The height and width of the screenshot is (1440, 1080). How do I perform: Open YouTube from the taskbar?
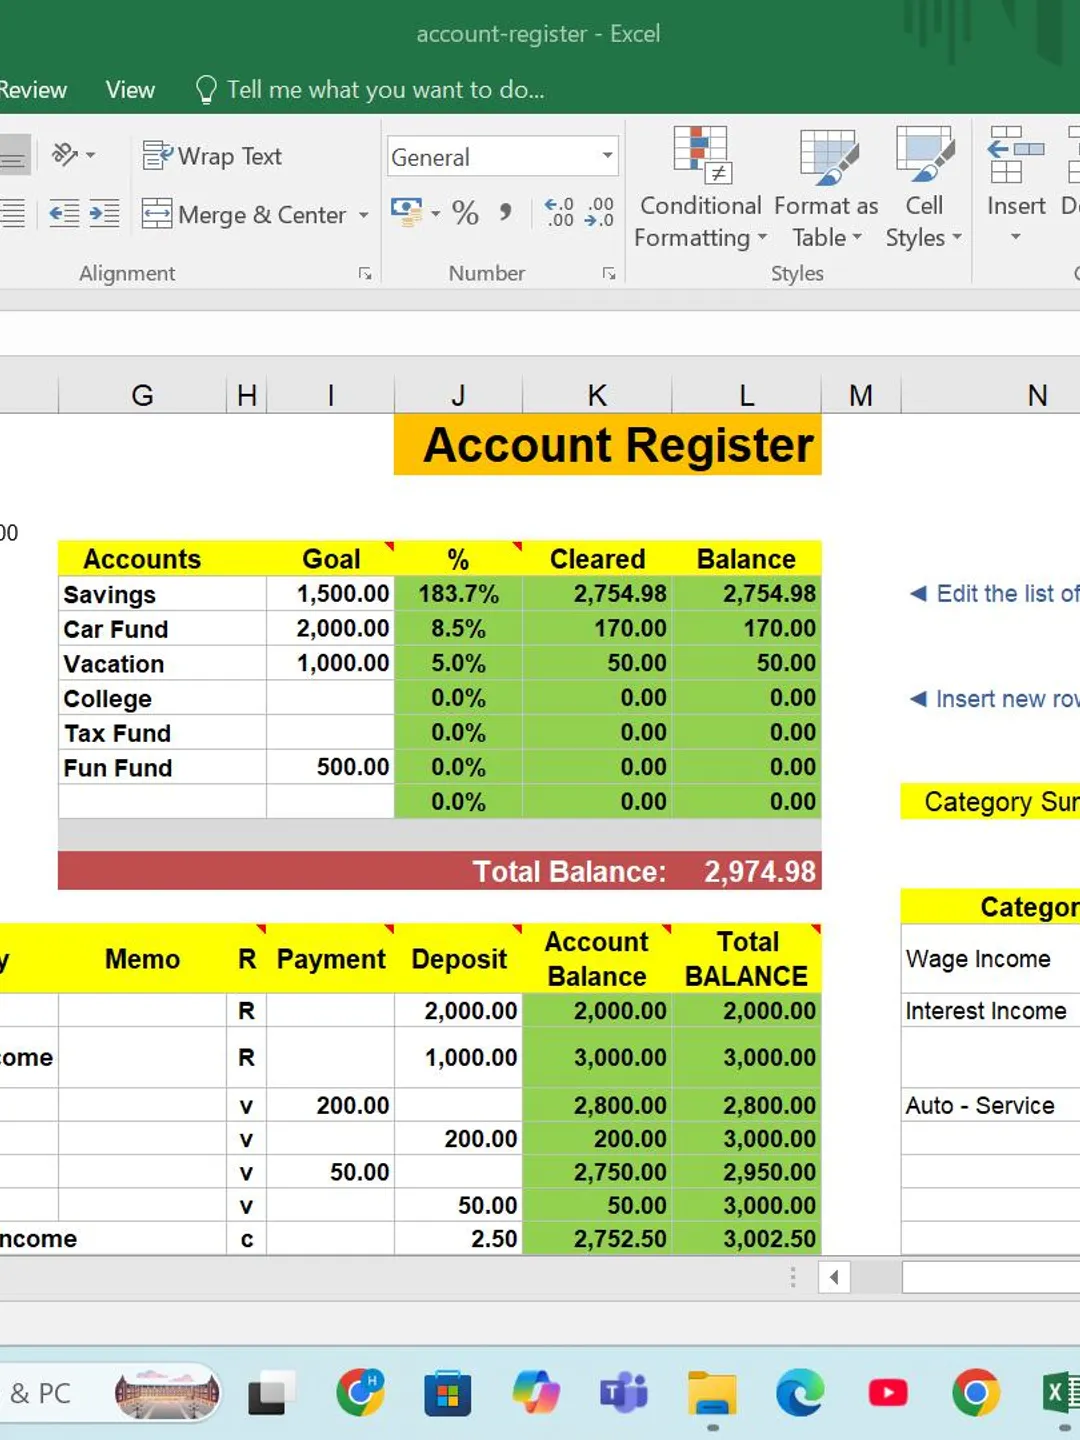[888, 1393]
